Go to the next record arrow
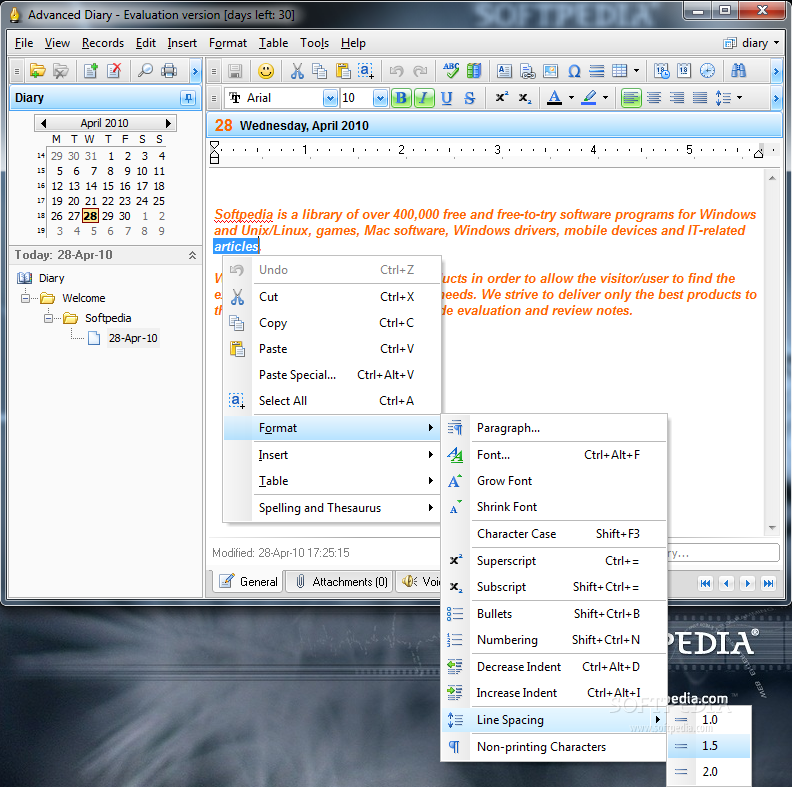 click(x=748, y=583)
